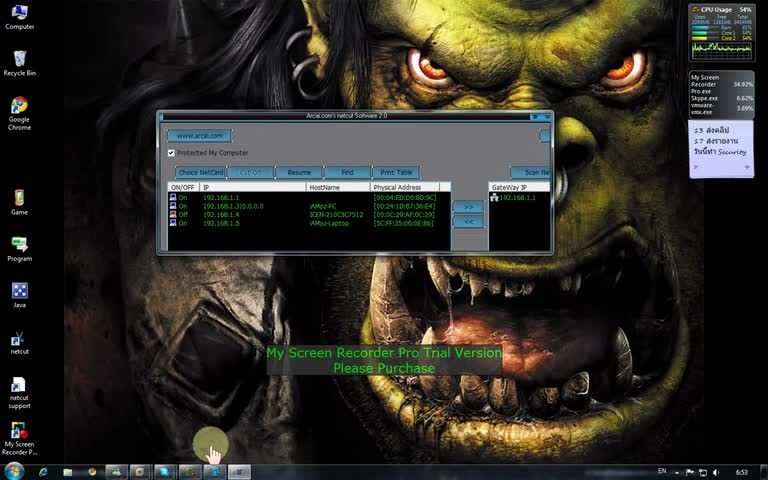Click the Choice NetCard button
768x480 pixels.
click(x=201, y=172)
